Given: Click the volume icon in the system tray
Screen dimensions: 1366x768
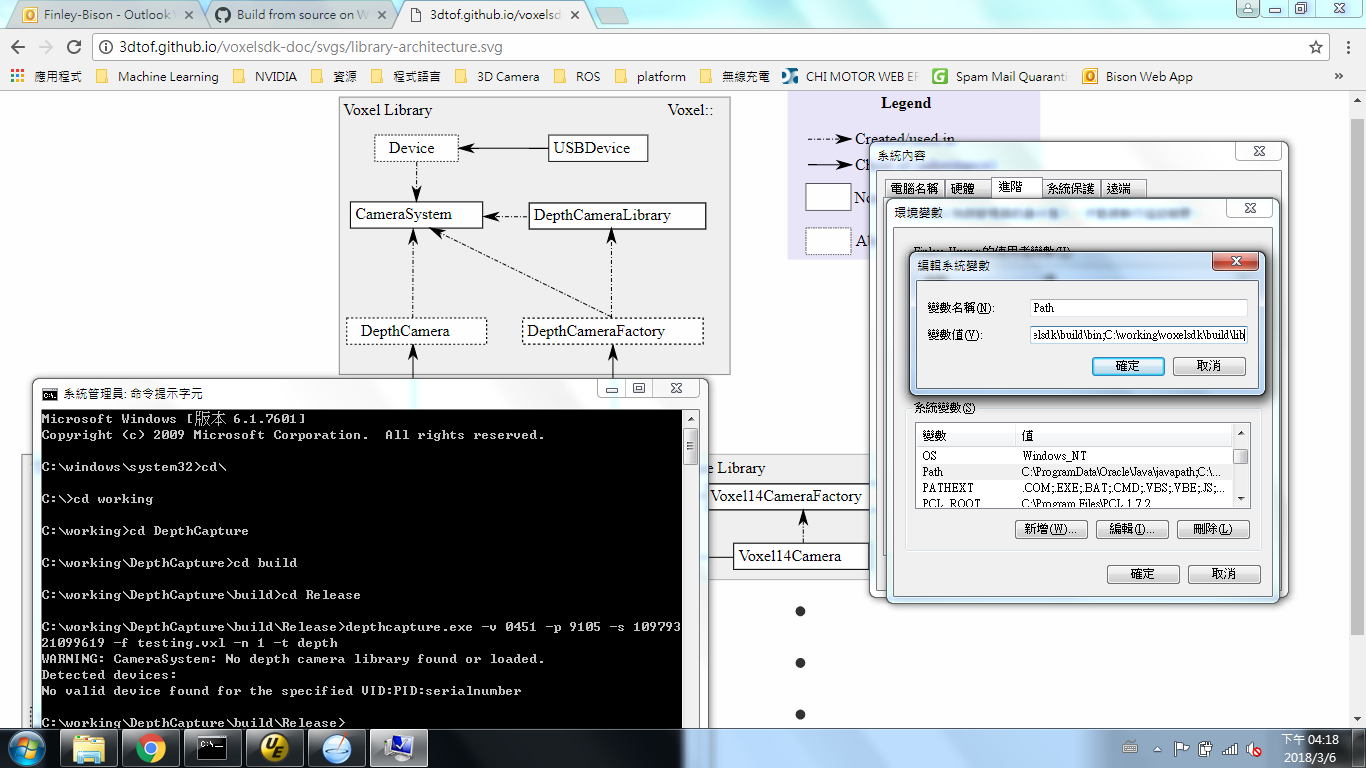Looking at the screenshot, I should point(1254,748).
